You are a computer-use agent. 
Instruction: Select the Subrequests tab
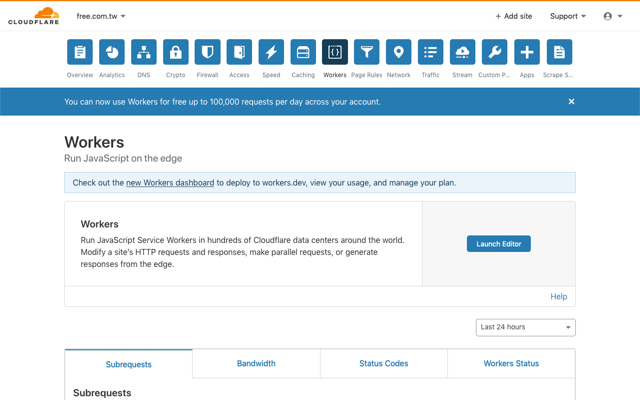[129, 364]
